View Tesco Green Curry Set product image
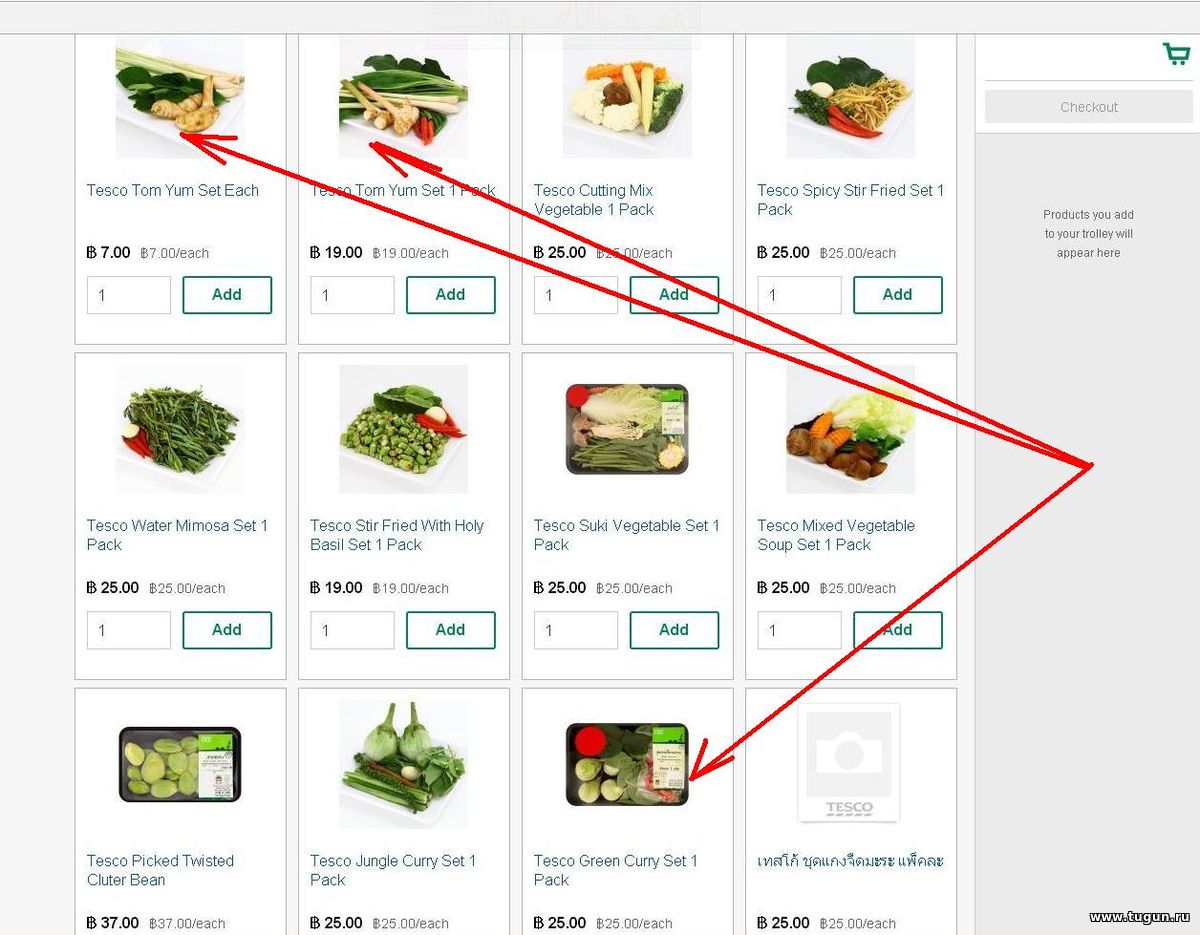 627,764
